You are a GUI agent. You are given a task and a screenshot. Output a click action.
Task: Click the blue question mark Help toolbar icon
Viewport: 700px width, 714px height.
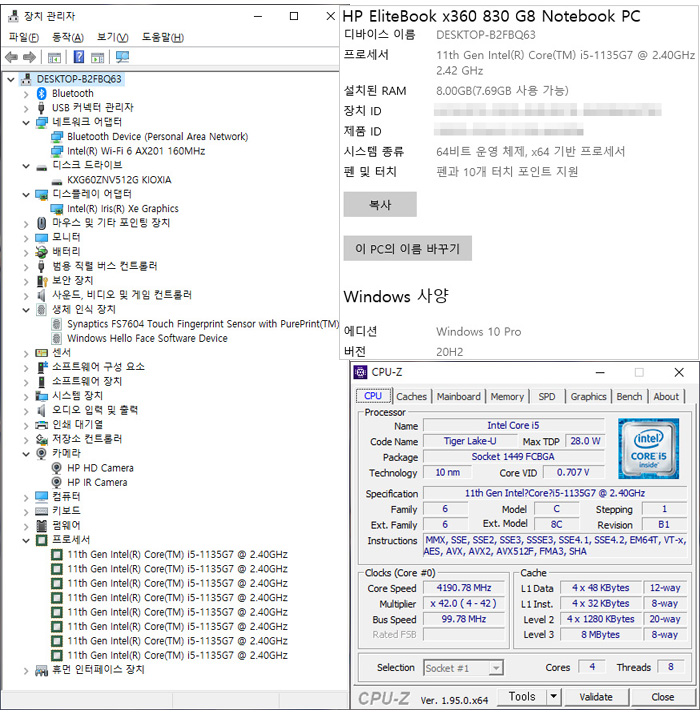coord(78,57)
